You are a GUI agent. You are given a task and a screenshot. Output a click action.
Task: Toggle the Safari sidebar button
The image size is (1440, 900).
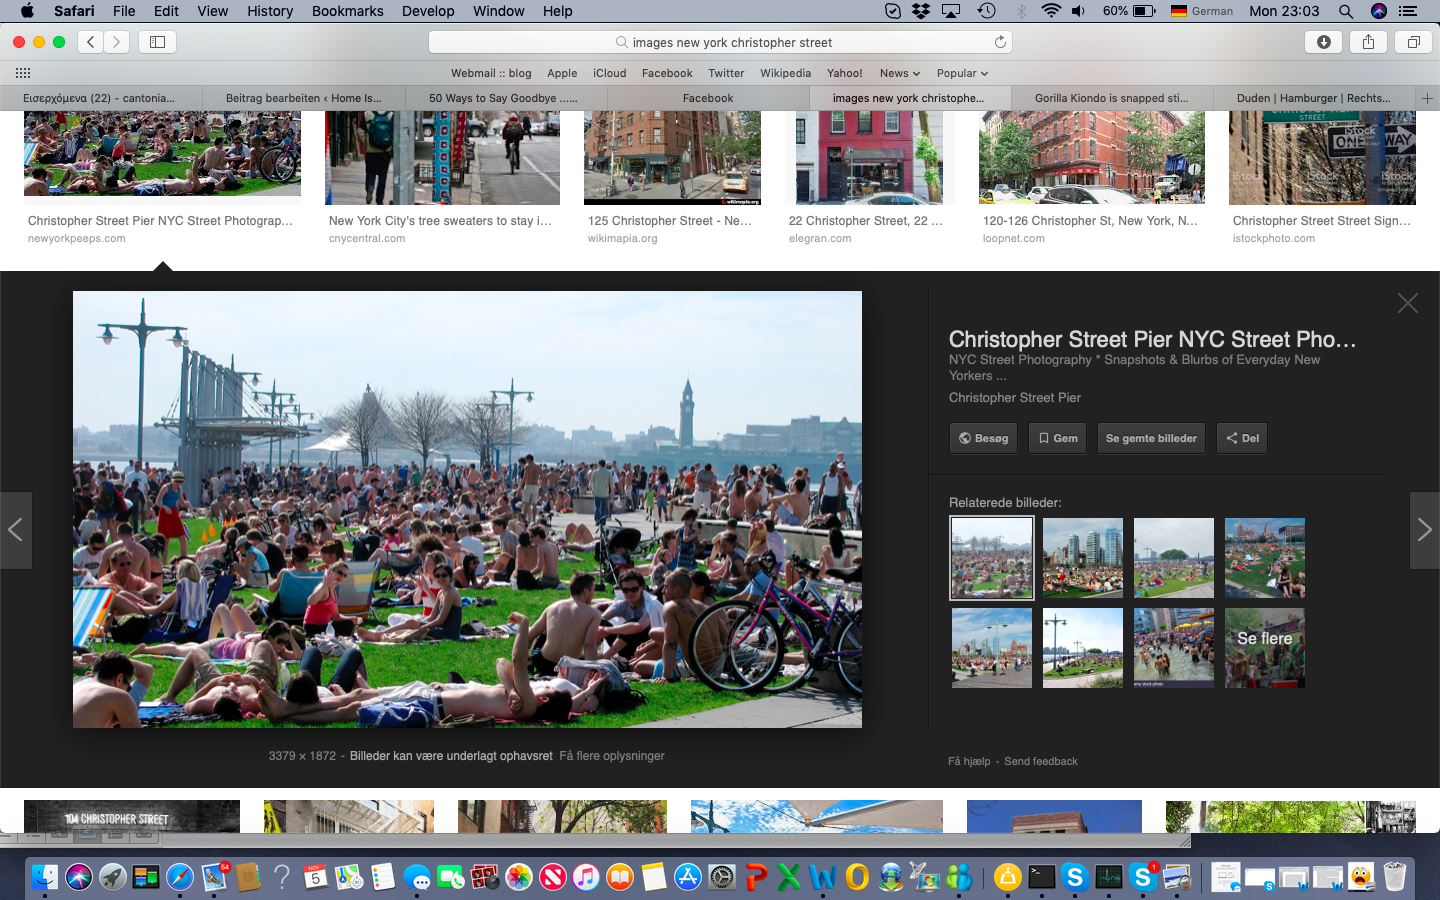coord(157,42)
